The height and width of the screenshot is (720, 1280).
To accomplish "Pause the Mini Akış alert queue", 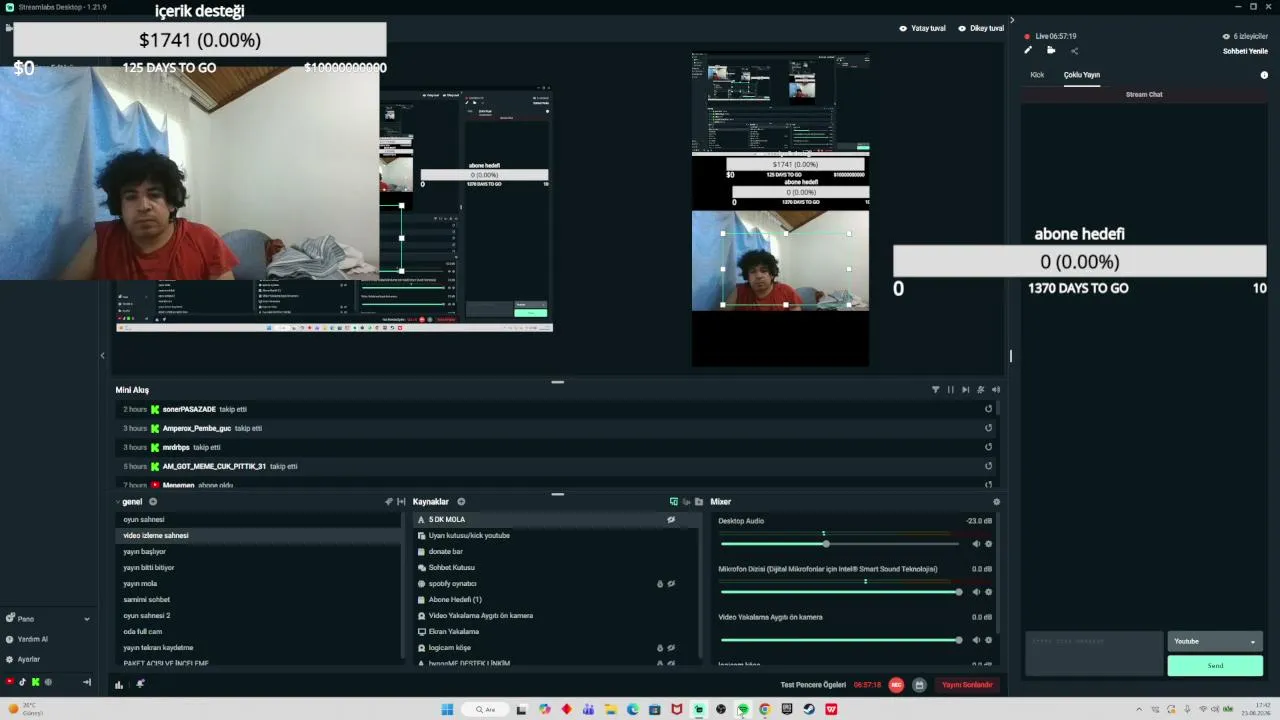I will click(951, 390).
